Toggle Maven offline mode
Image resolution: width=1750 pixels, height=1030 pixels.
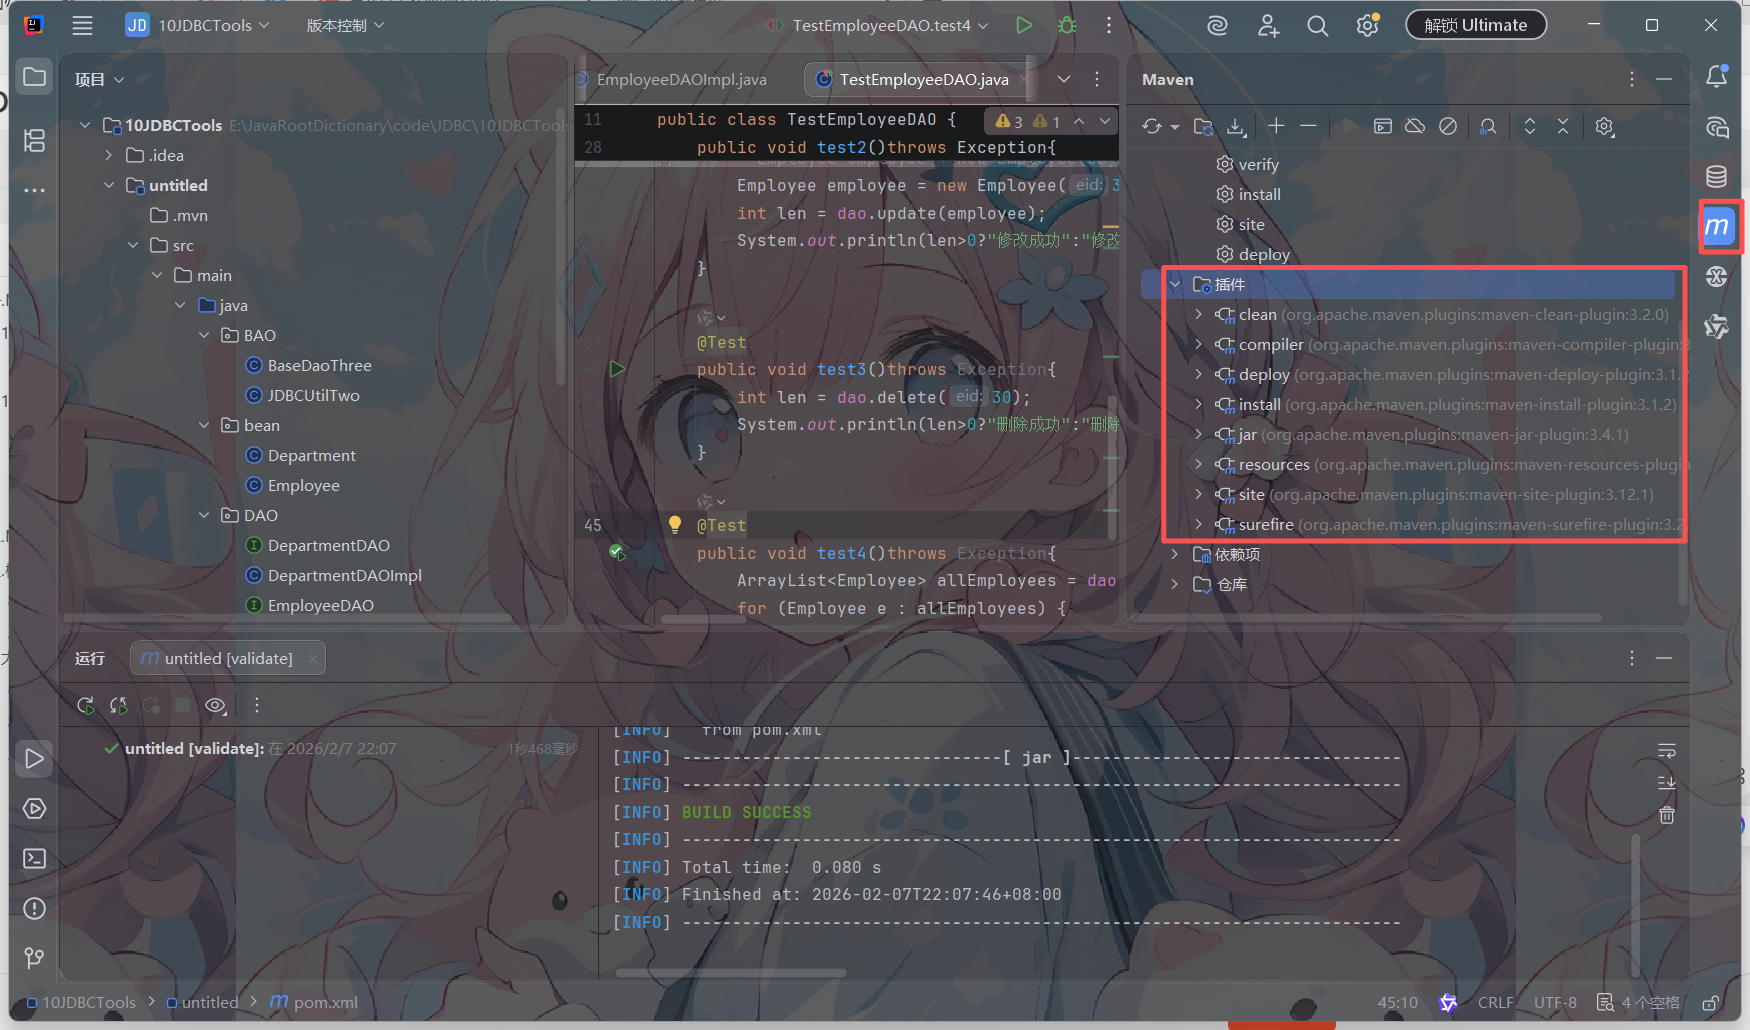pyautogui.click(x=1415, y=127)
